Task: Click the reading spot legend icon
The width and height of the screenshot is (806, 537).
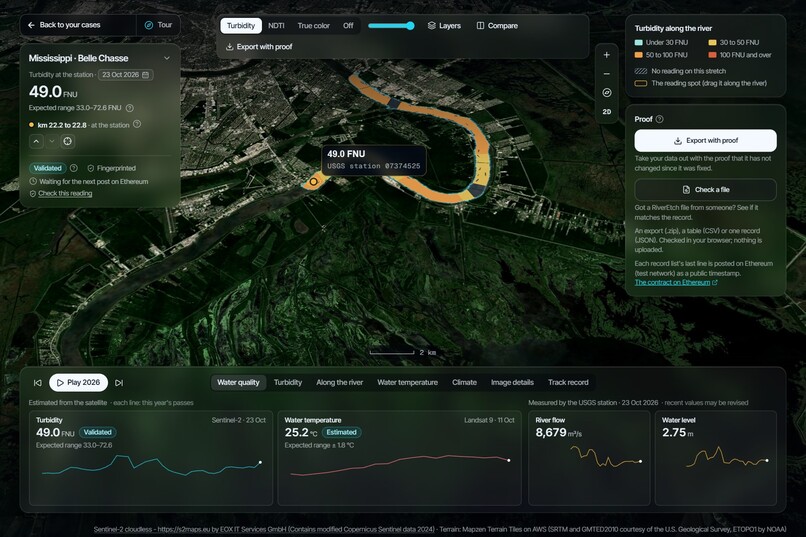Action: 640,83
